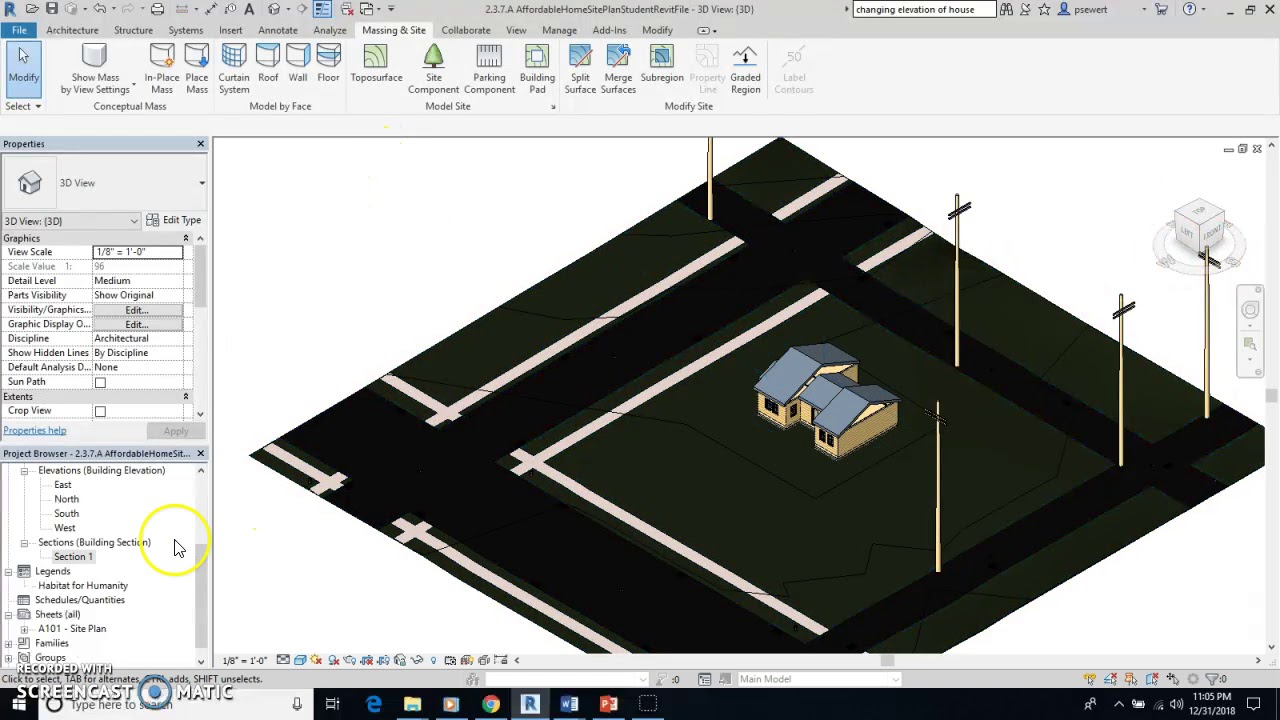Select the Curtain System tool

point(234,69)
